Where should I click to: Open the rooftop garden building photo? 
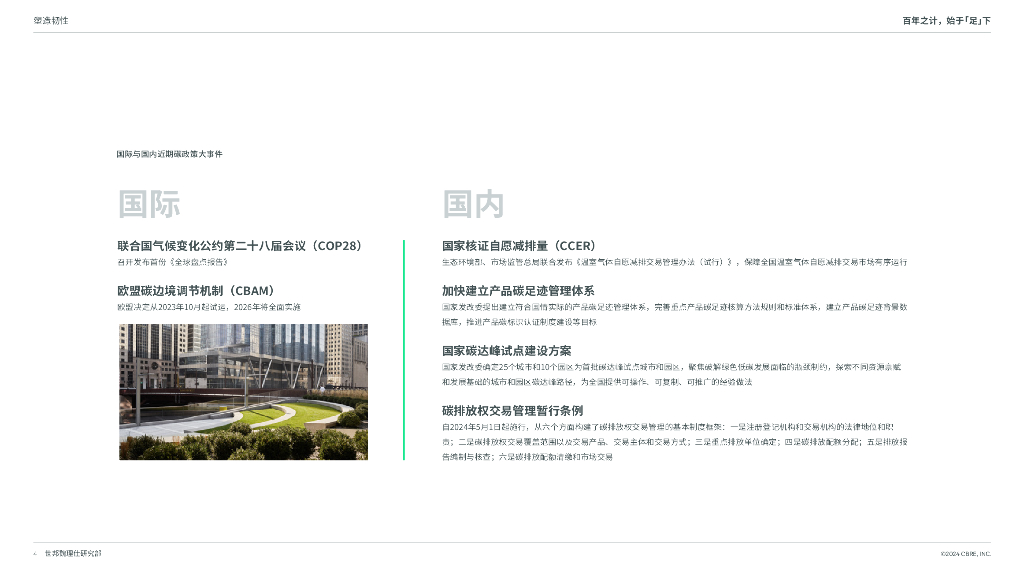[243, 392]
